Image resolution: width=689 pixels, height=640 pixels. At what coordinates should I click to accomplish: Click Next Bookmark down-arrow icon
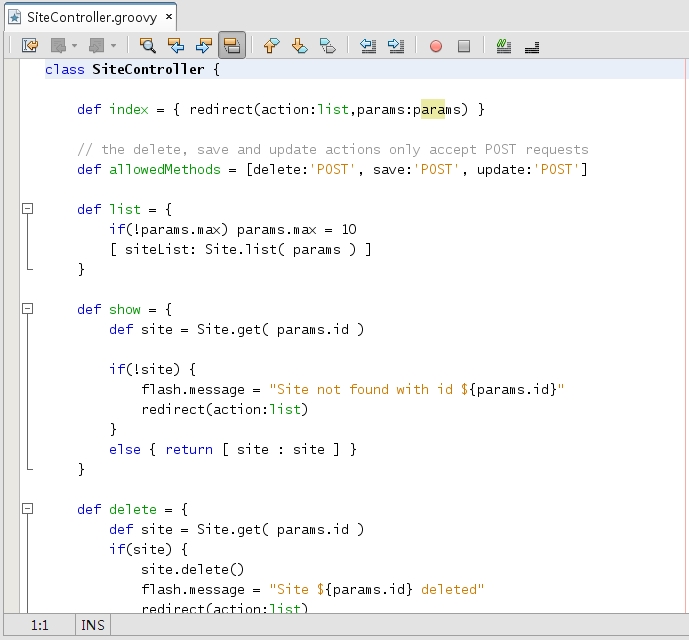tap(300, 45)
